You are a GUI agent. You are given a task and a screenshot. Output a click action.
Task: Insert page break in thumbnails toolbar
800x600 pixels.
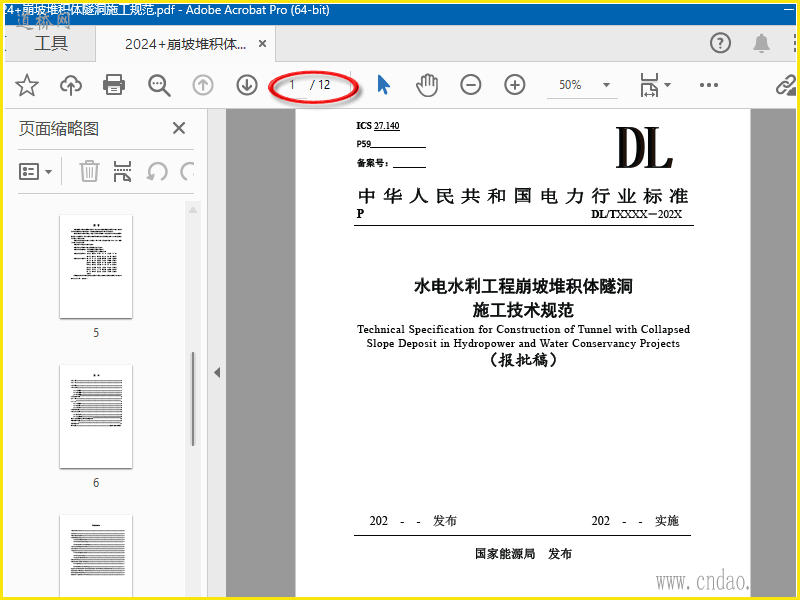[x=122, y=171]
